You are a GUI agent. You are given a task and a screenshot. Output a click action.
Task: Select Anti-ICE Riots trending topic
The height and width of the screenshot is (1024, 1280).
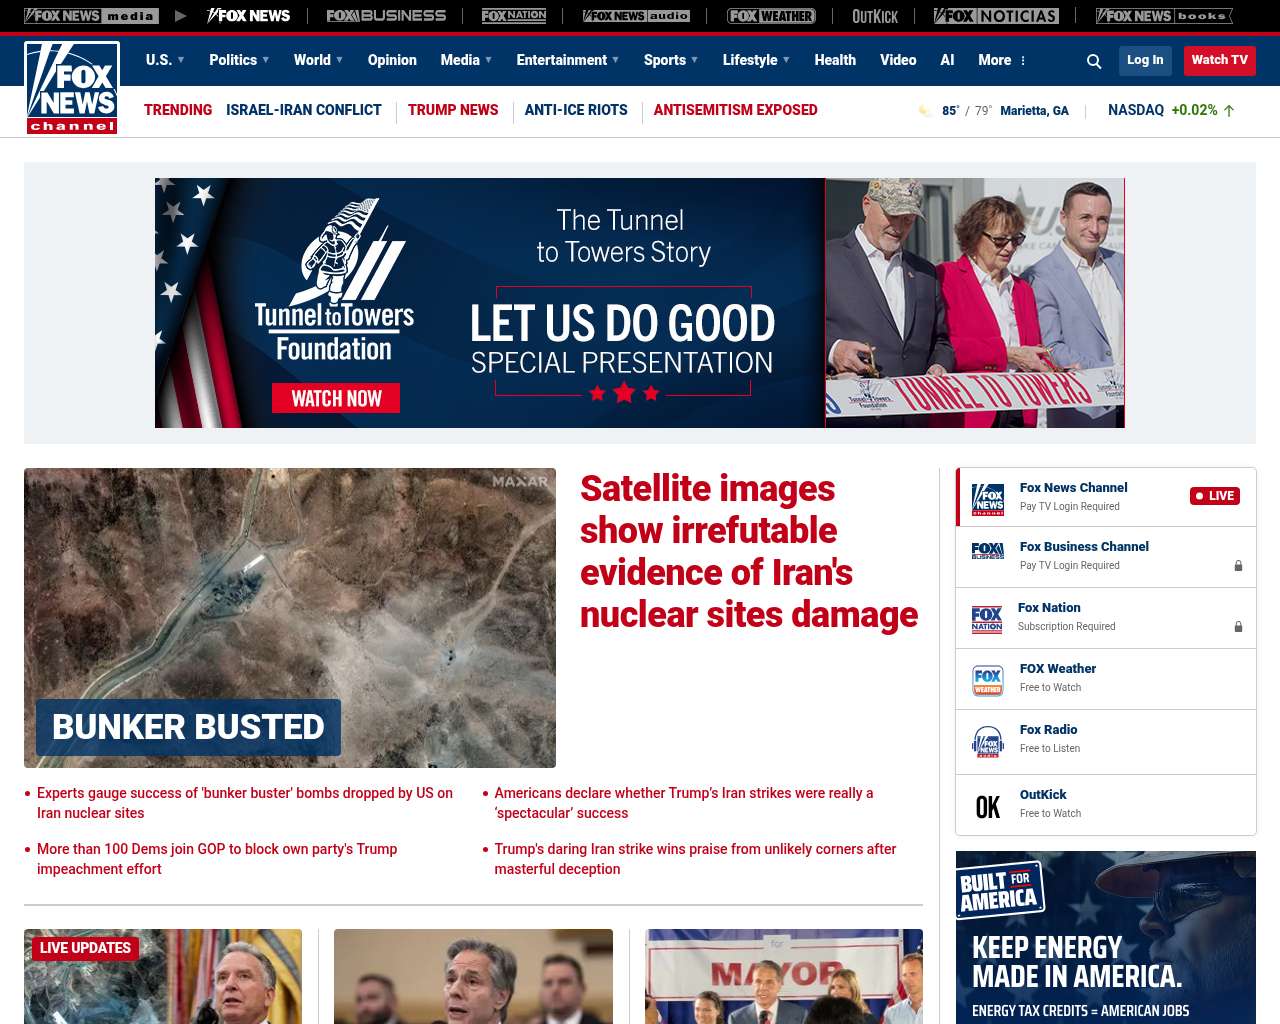click(576, 110)
